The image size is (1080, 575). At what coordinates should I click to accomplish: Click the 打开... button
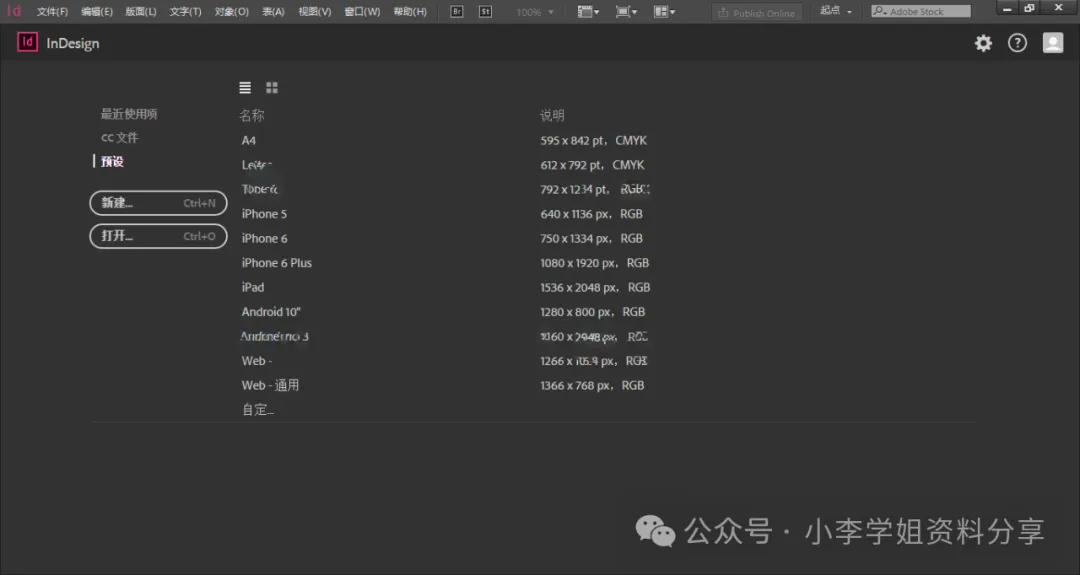158,236
